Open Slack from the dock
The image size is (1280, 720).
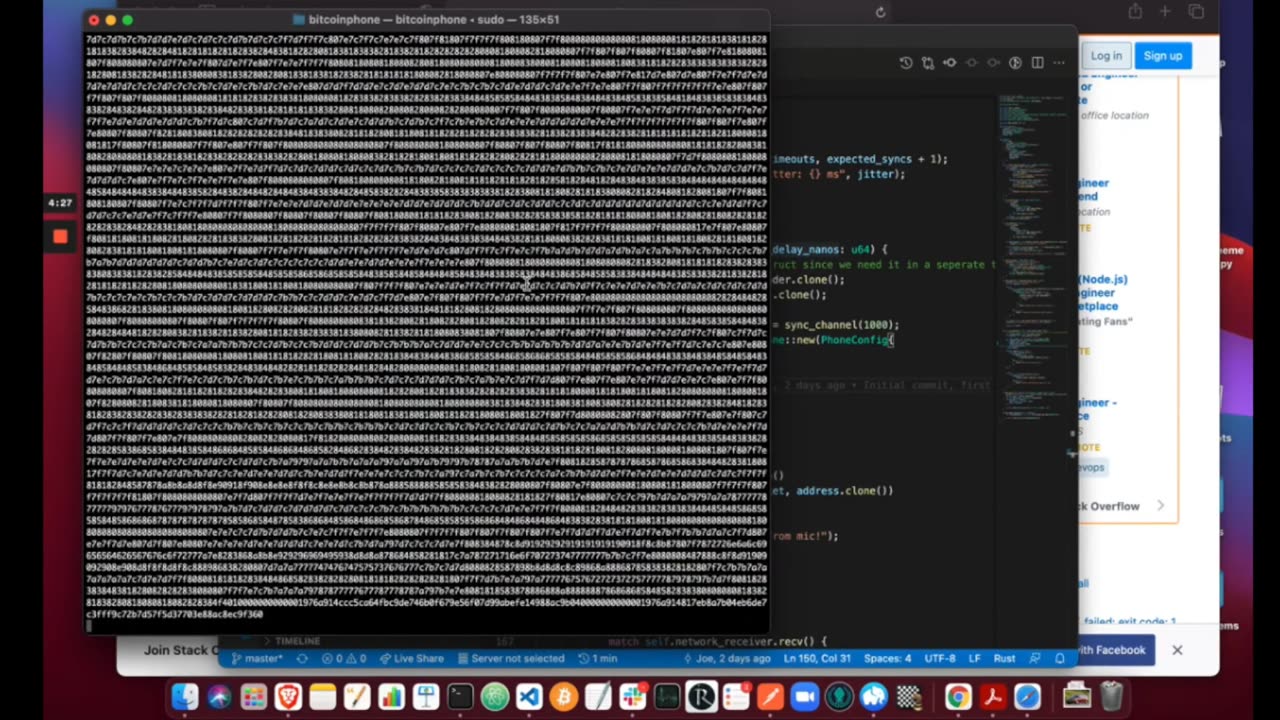coord(632,696)
